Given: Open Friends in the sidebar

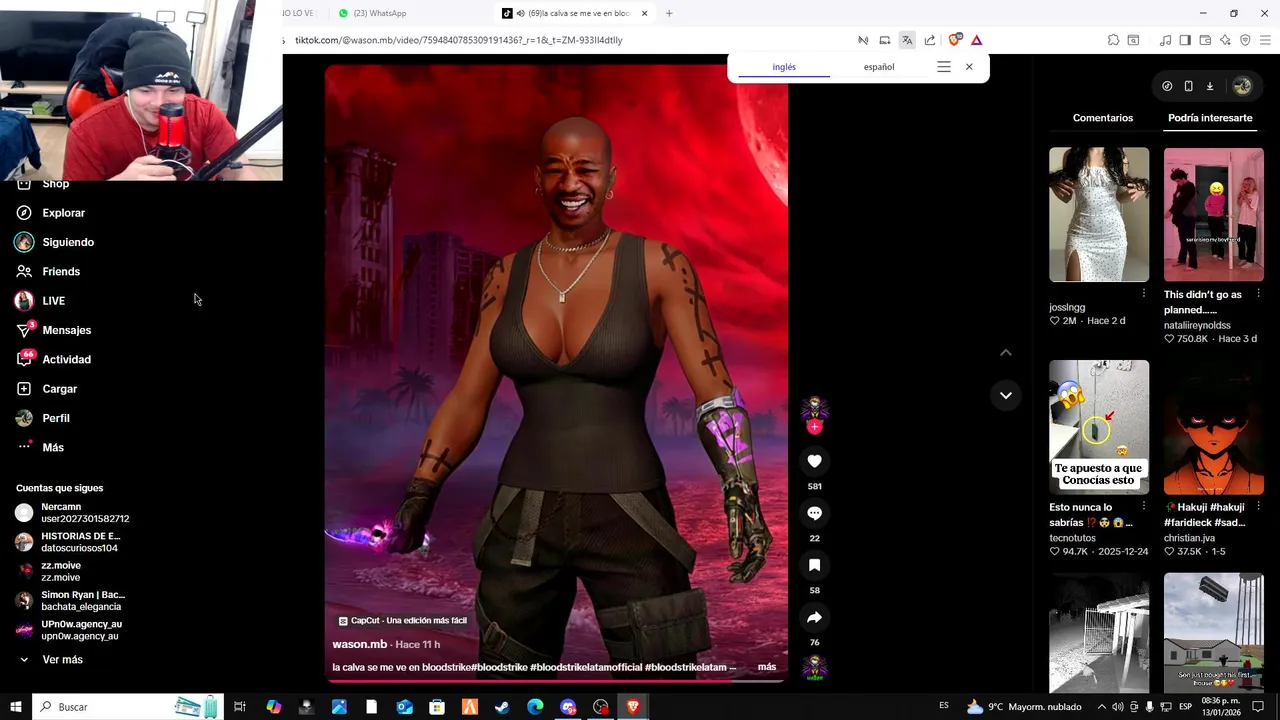Looking at the screenshot, I should pos(61,271).
